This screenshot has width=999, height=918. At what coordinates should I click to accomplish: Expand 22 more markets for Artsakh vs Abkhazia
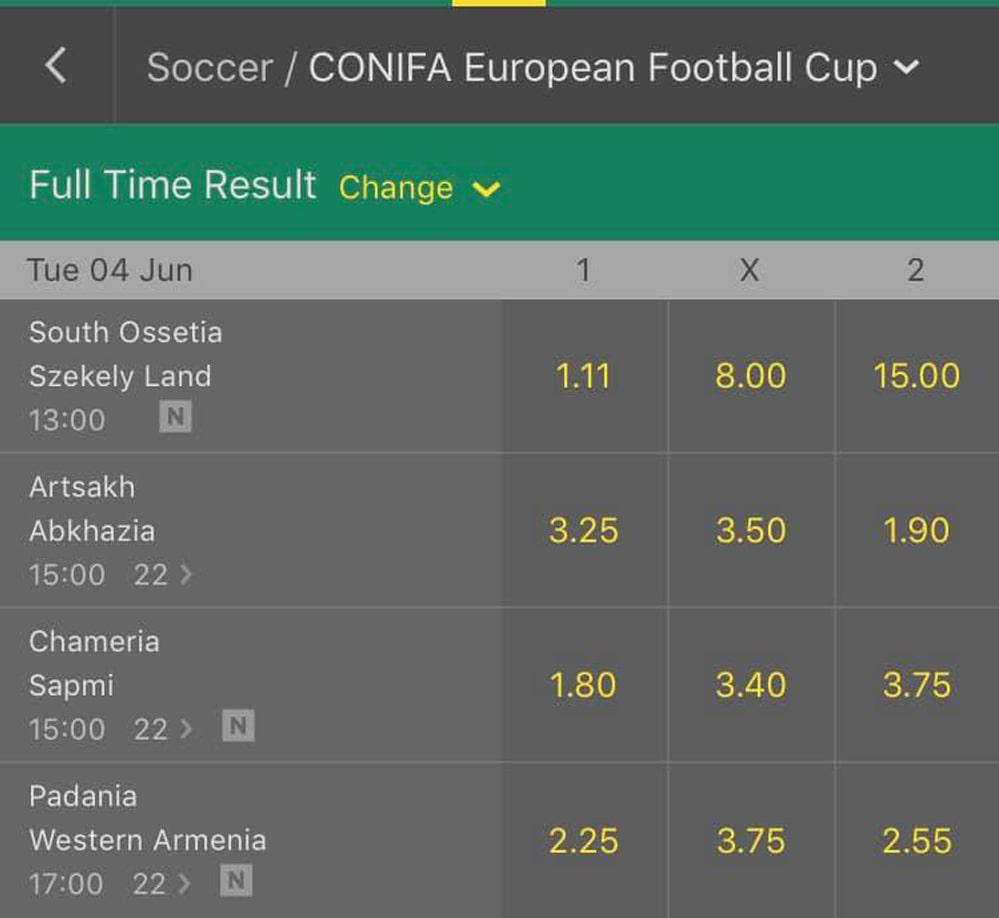[163, 574]
